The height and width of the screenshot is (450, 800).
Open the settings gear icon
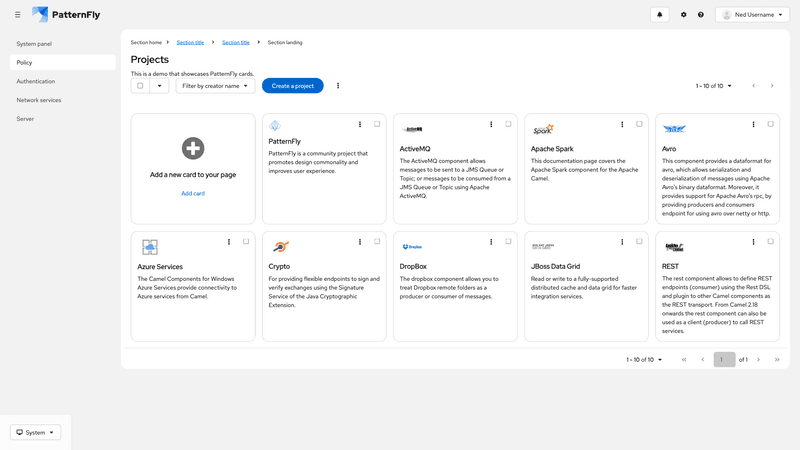[x=684, y=15]
